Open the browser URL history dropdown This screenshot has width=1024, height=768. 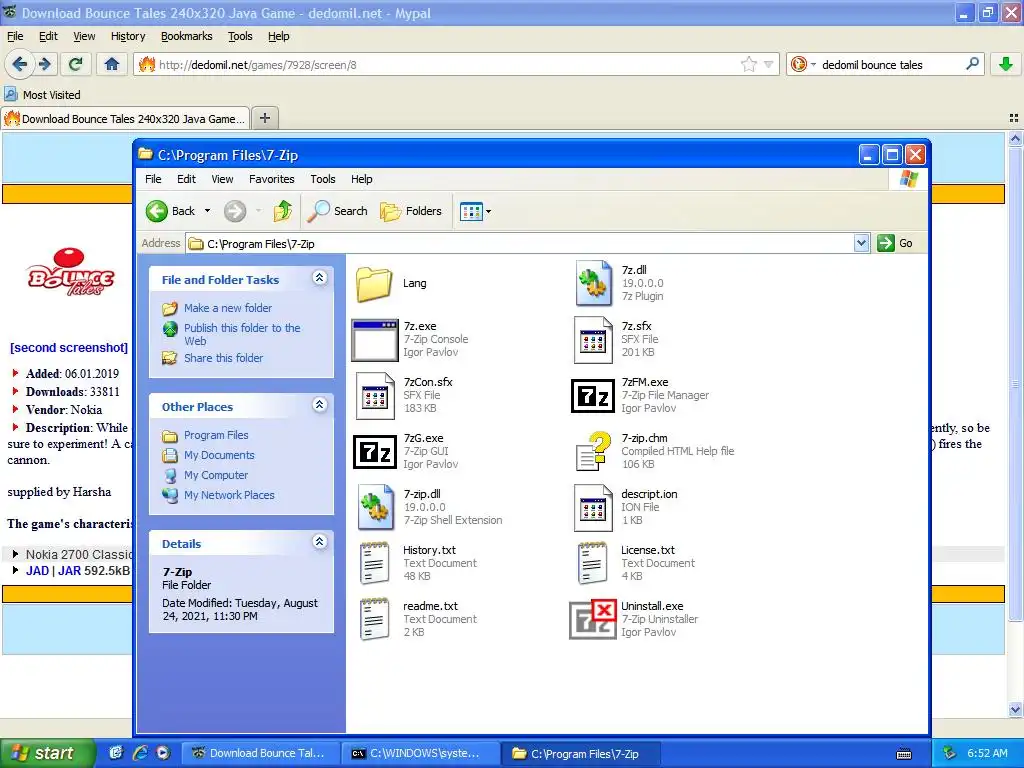769,64
